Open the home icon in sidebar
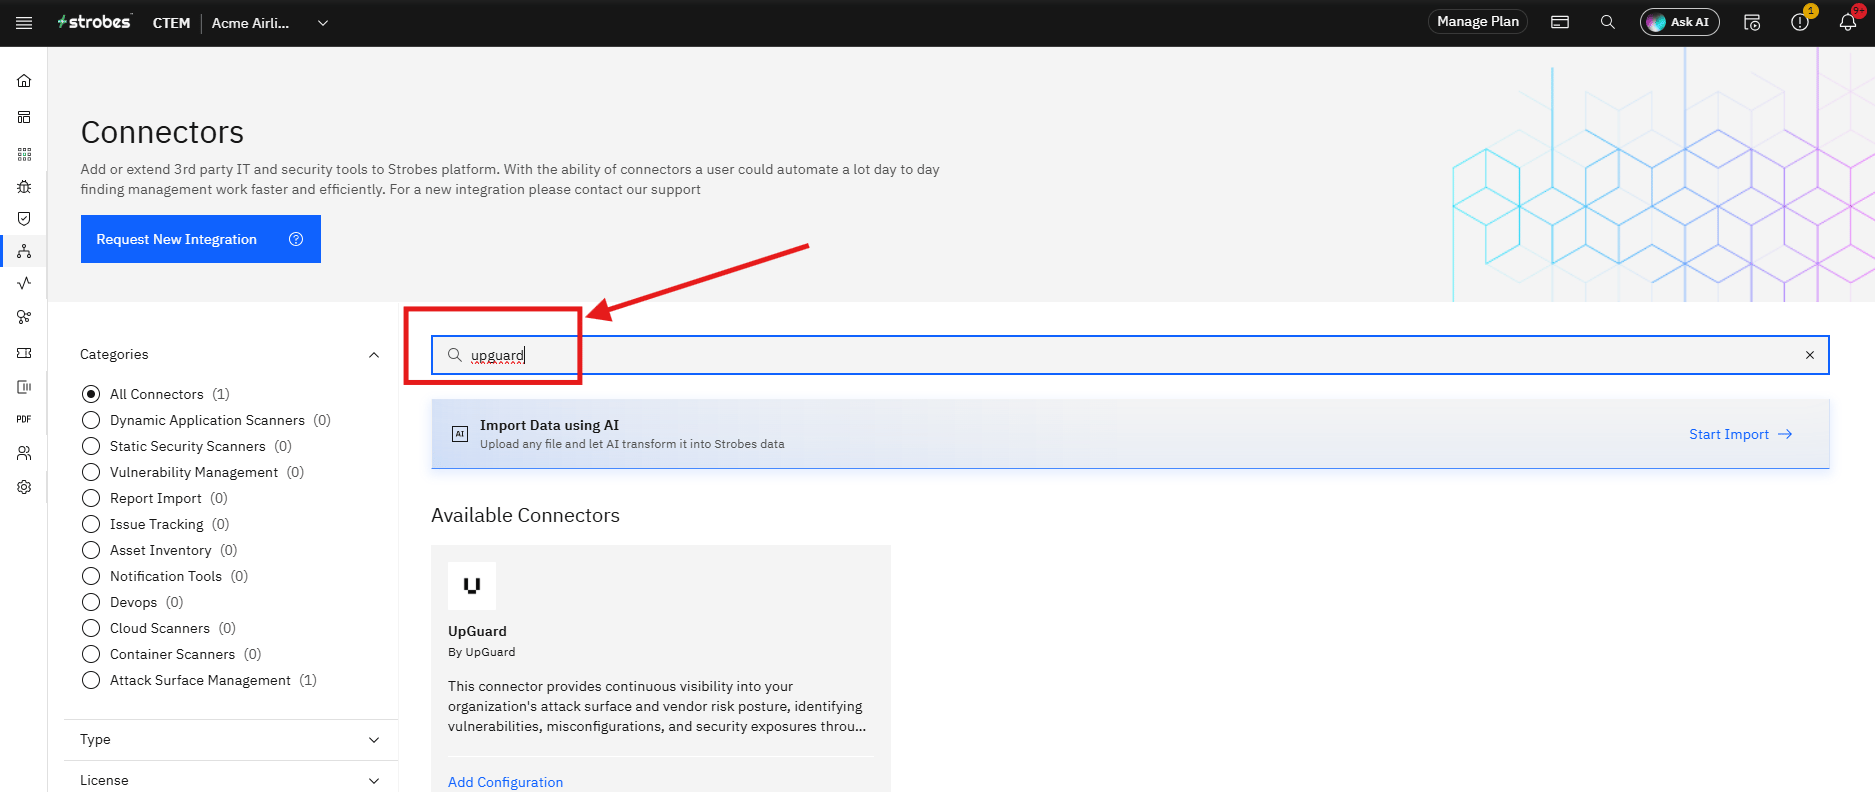The image size is (1875, 792). point(24,81)
